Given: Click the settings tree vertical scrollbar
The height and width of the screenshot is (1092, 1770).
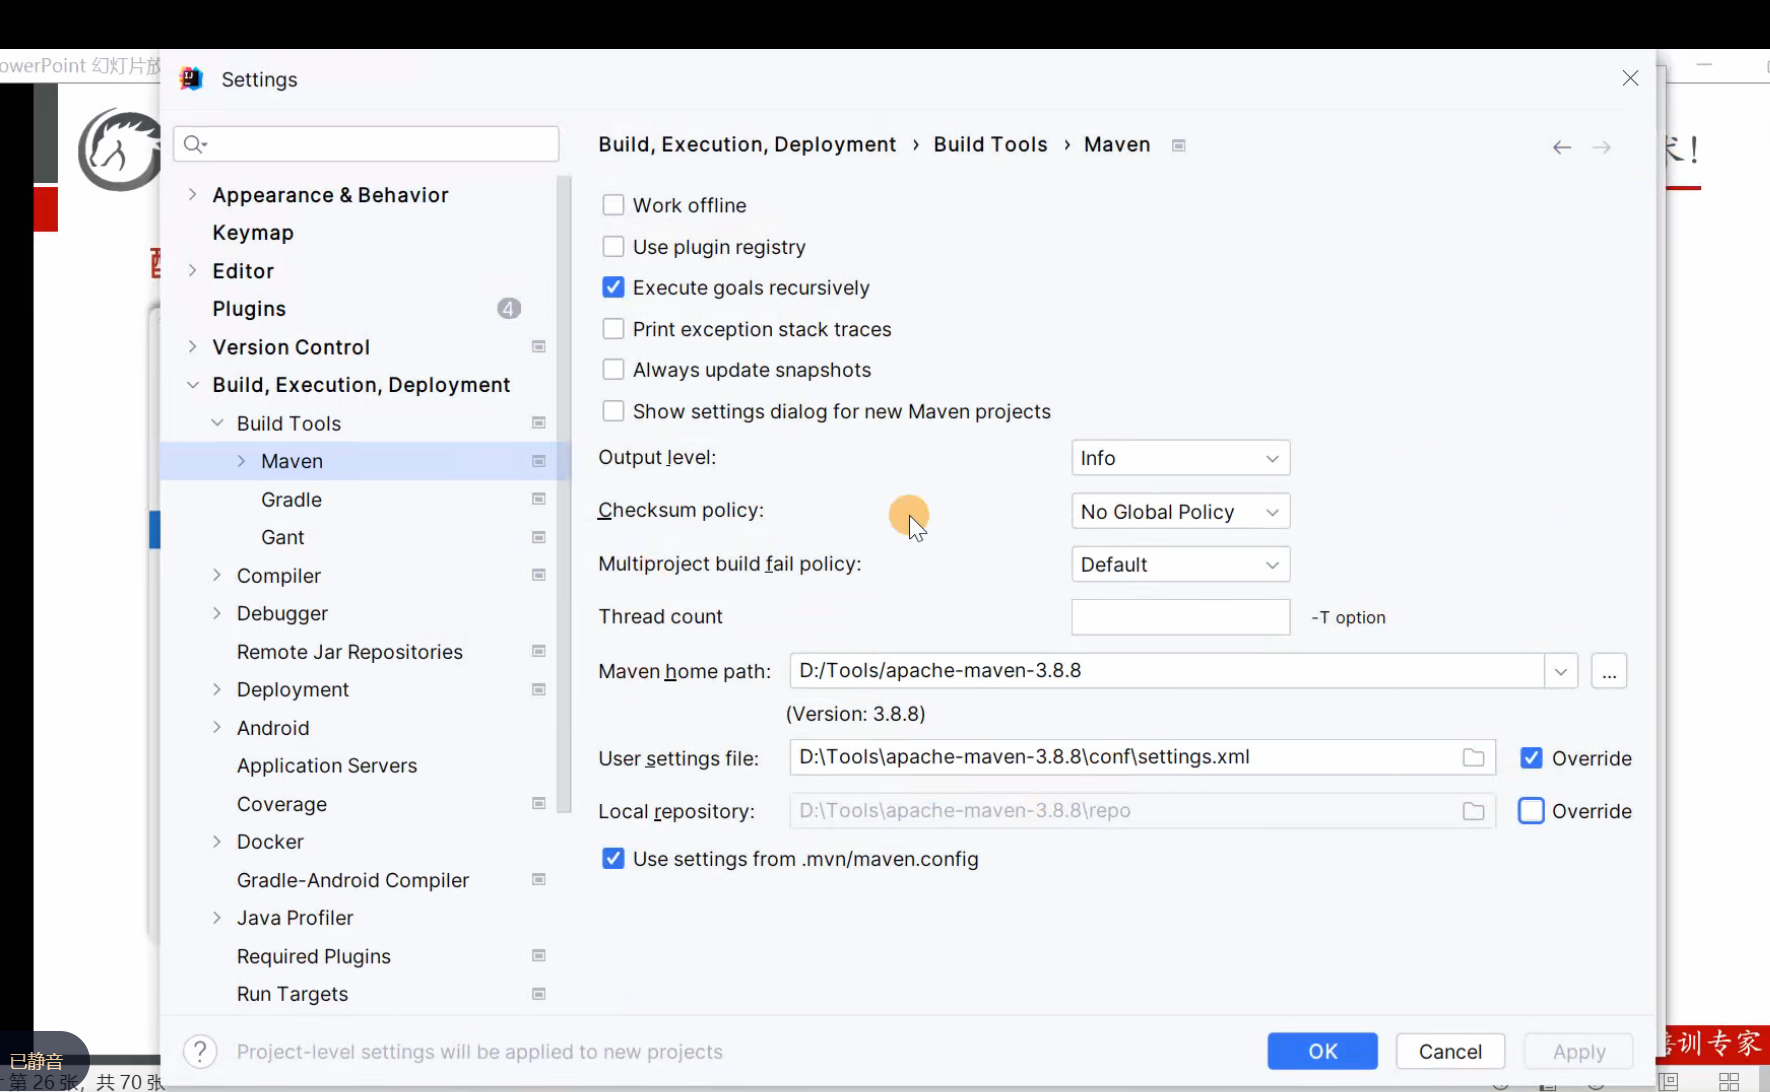Looking at the screenshot, I should [x=564, y=495].
